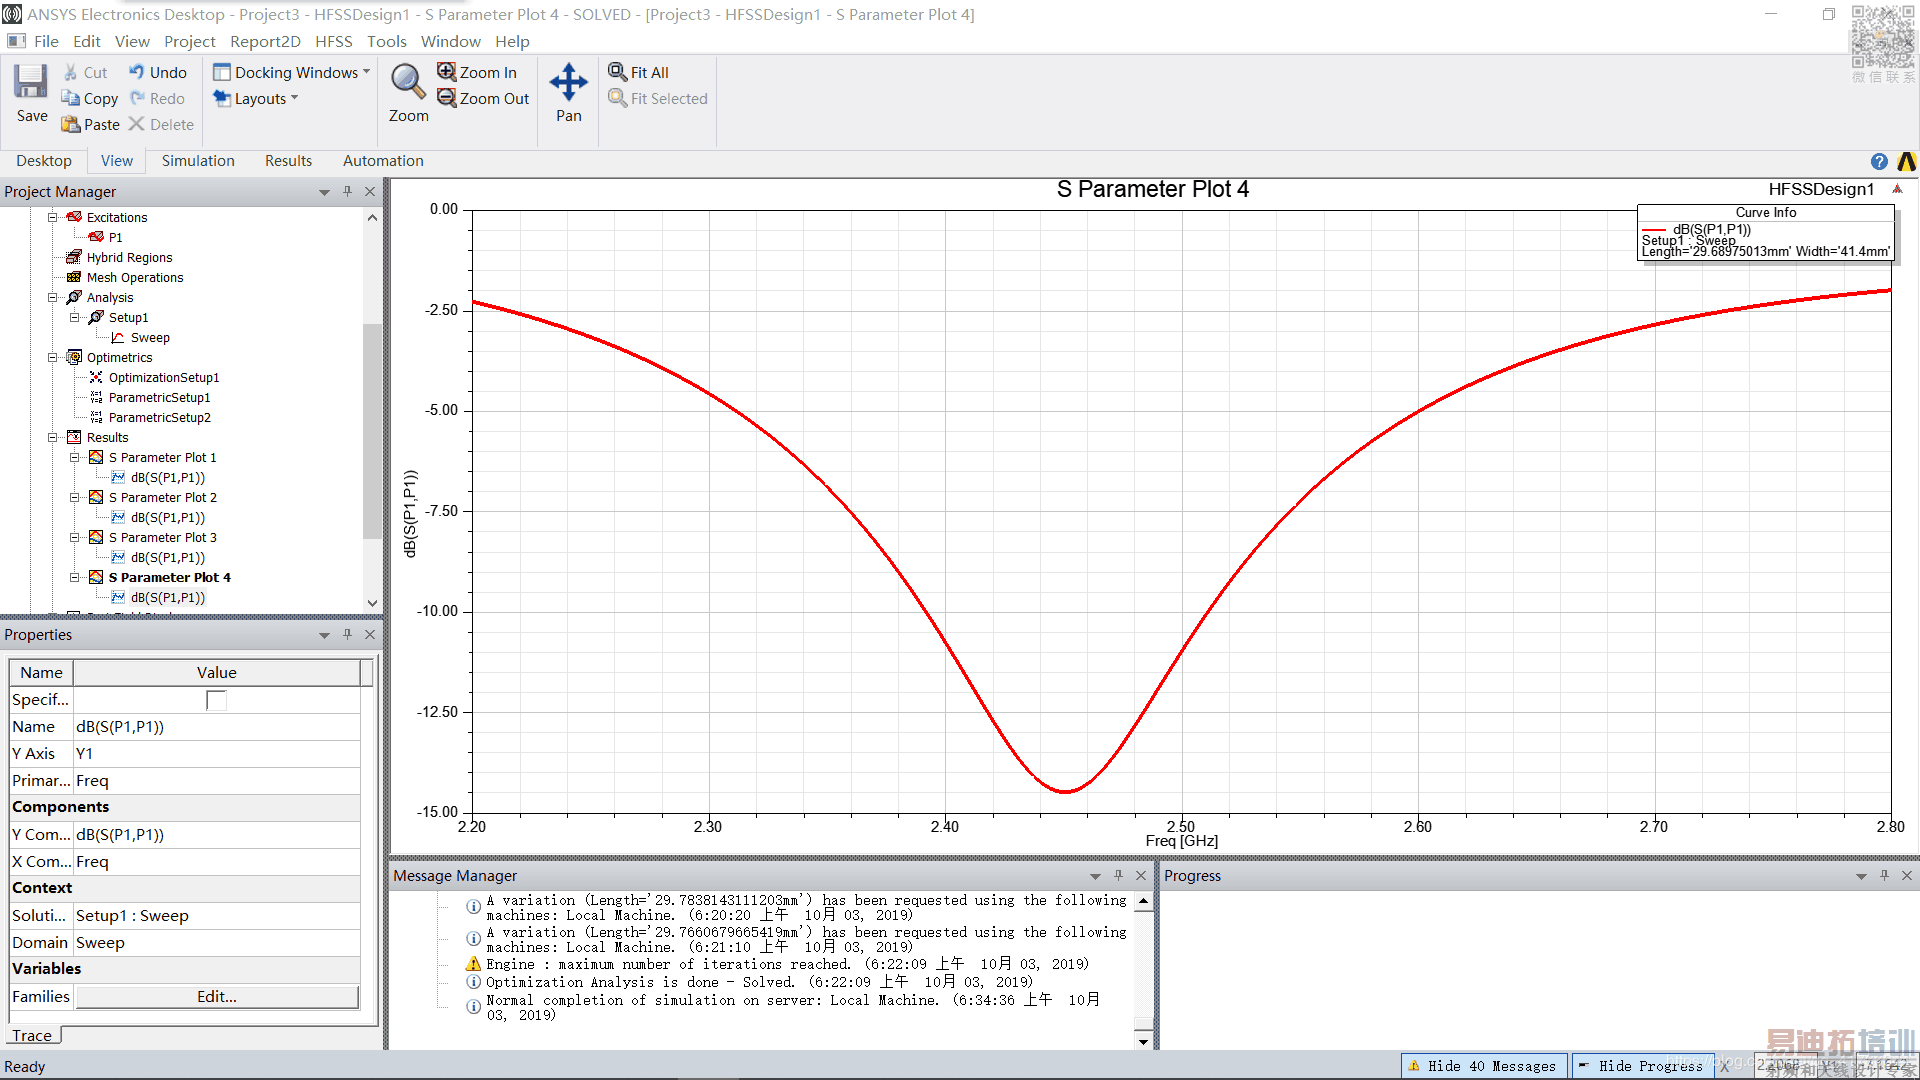This screenshot has height=1080, width=1920.
Task: Select the Hybrid Regions icon
Action: coord(74,257)
